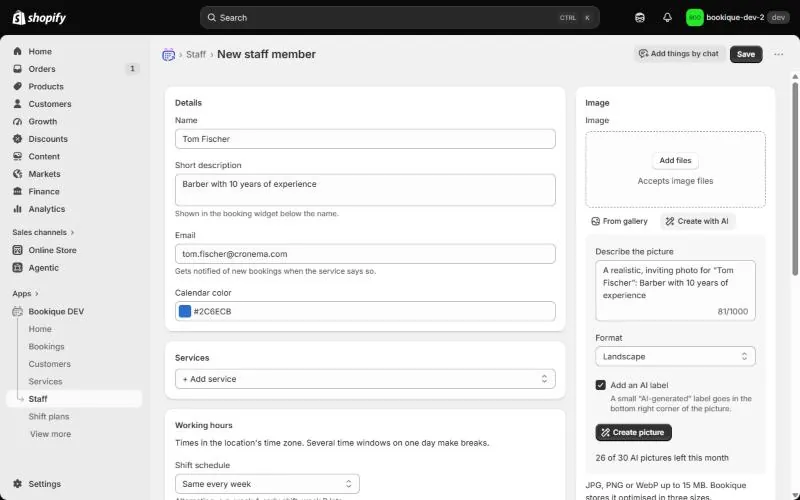The image size is (800, 500).
Task: Click the Name field with Tom Fischer
Action: click(365, 139)
